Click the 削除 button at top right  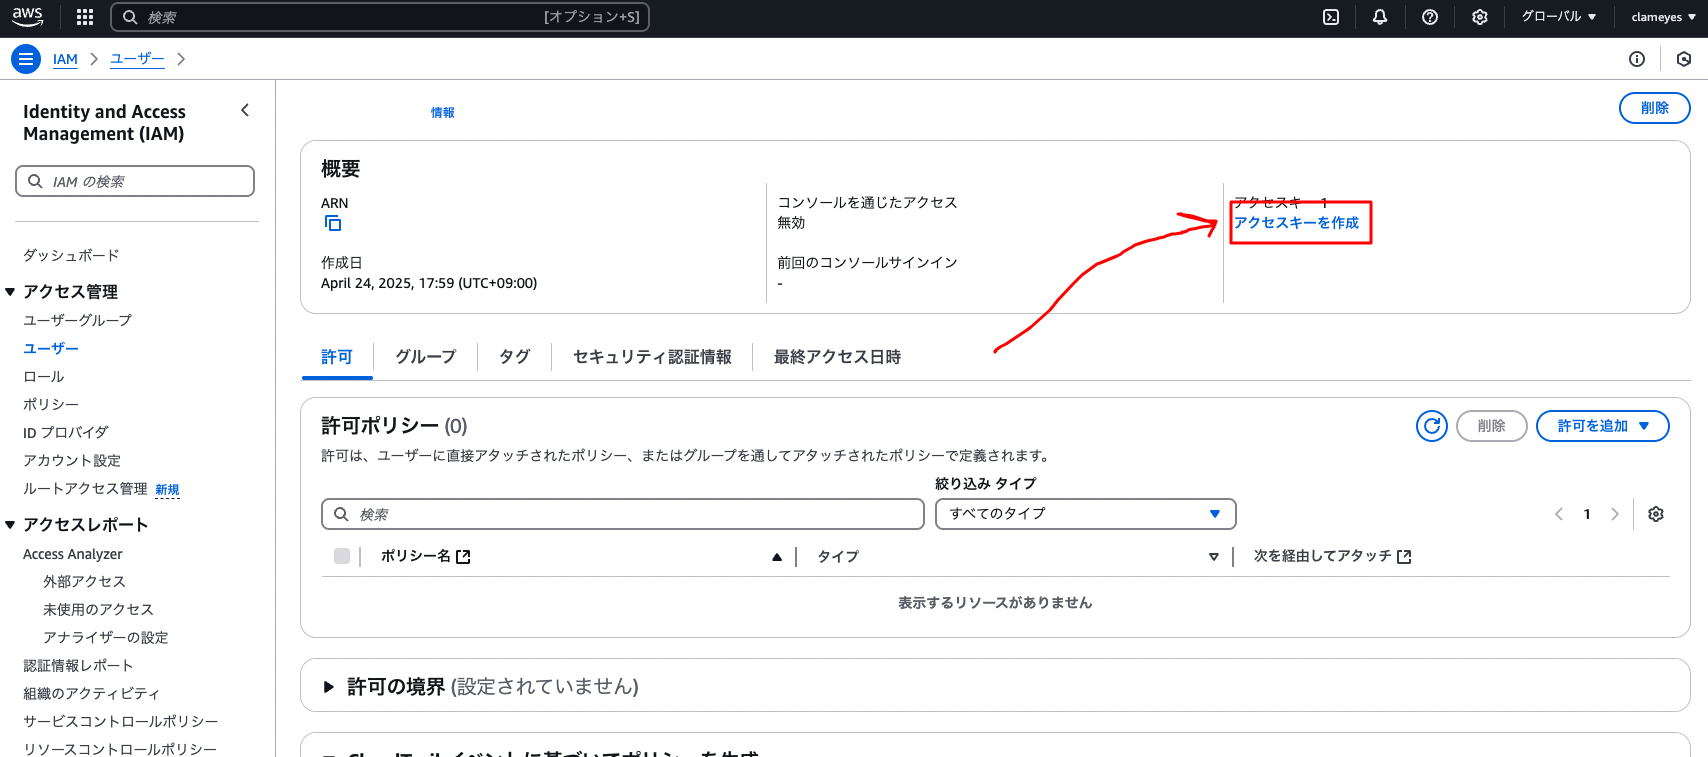[1655, 108]
